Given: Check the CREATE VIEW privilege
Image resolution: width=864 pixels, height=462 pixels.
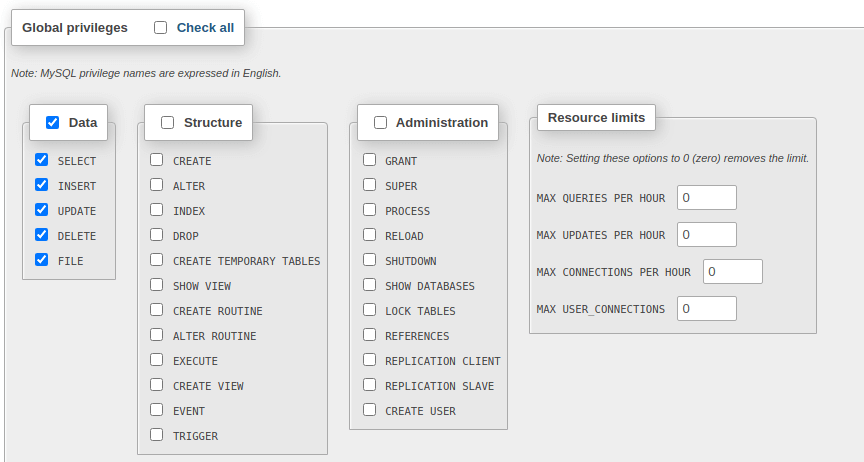Looking at the screenshot, I should coord(156,385).
